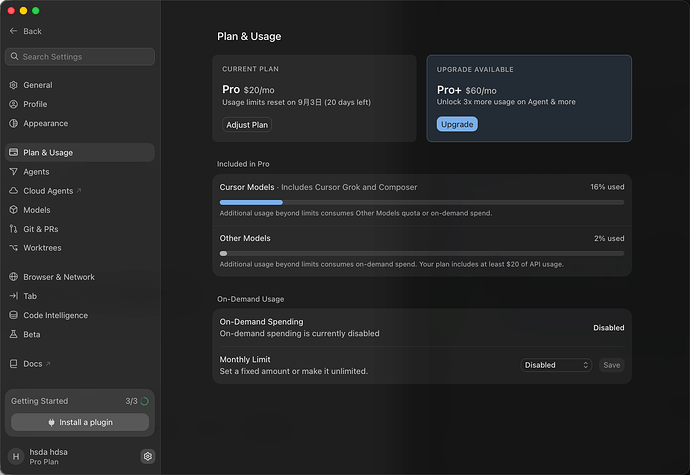Open the General settings section

tap(80, 85)
